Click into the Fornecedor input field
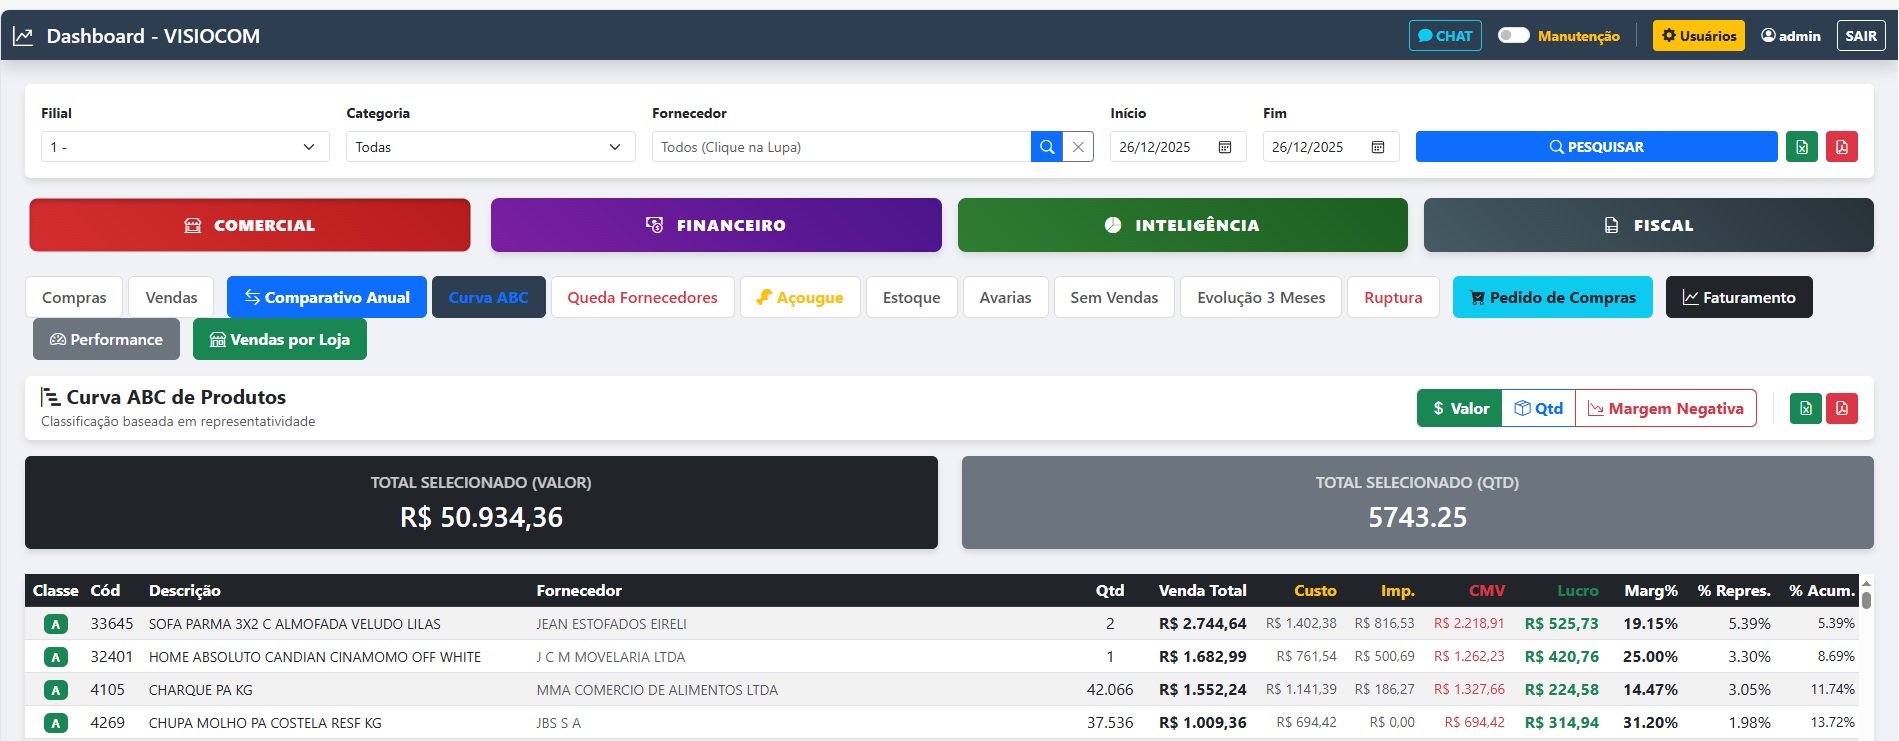 (840, 147)
